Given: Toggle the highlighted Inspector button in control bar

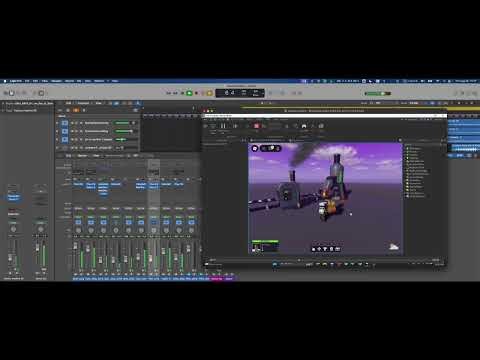Looking at the screenshot, I should pyautogui.click(x=12, y=93).
